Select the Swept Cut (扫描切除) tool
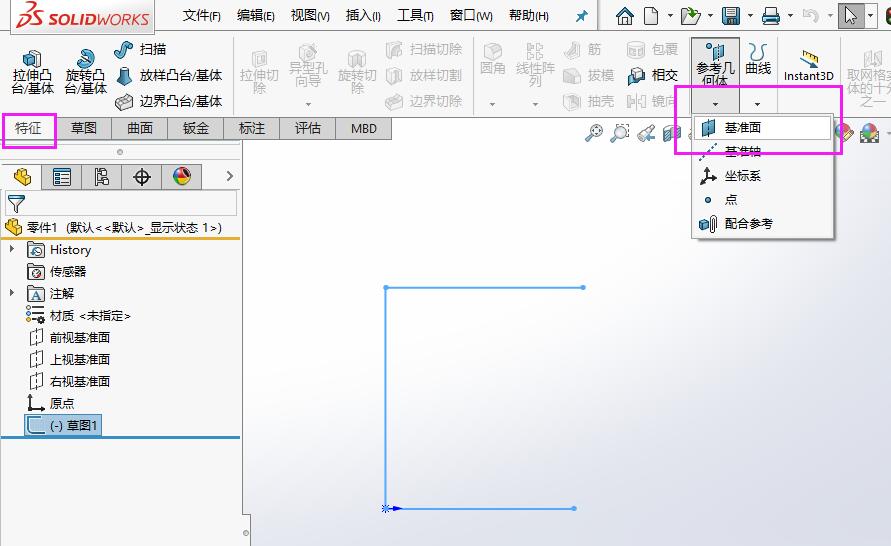The width and height of the screenshot is (891, 546). pos(424,49)
